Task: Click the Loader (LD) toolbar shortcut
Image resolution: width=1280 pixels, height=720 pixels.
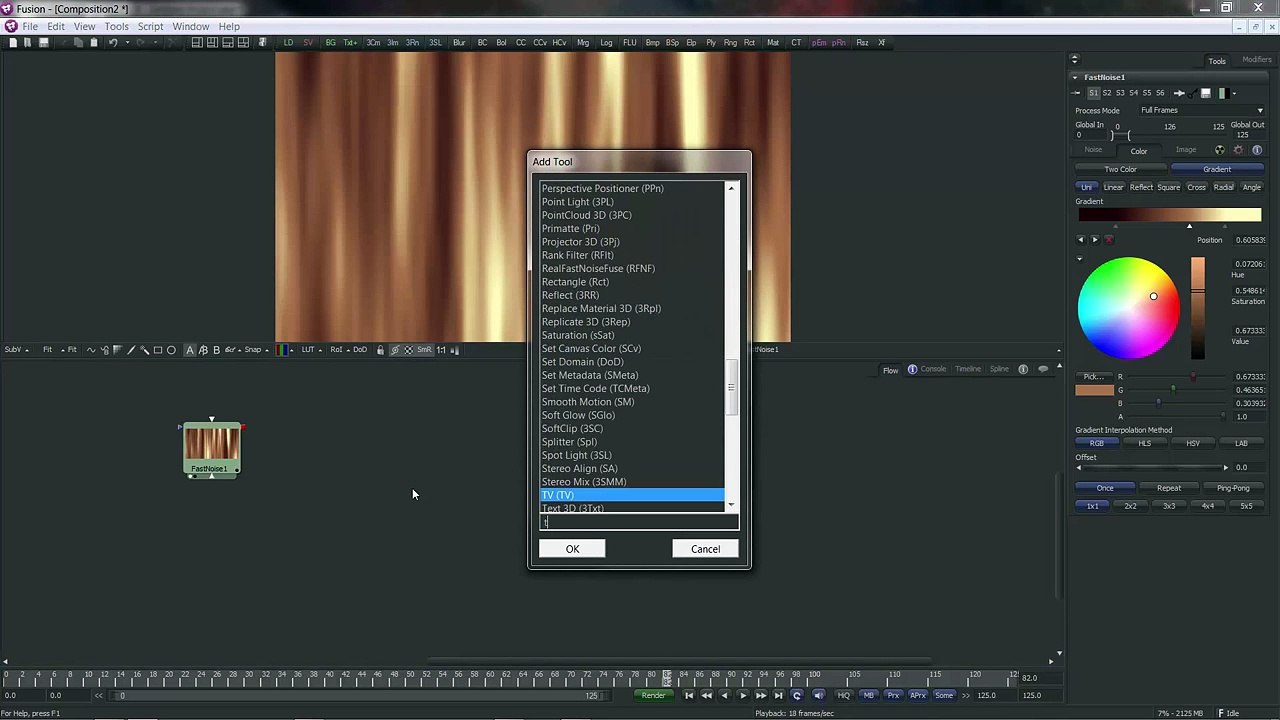Action: pyautogui.click(x=288, y=43)
